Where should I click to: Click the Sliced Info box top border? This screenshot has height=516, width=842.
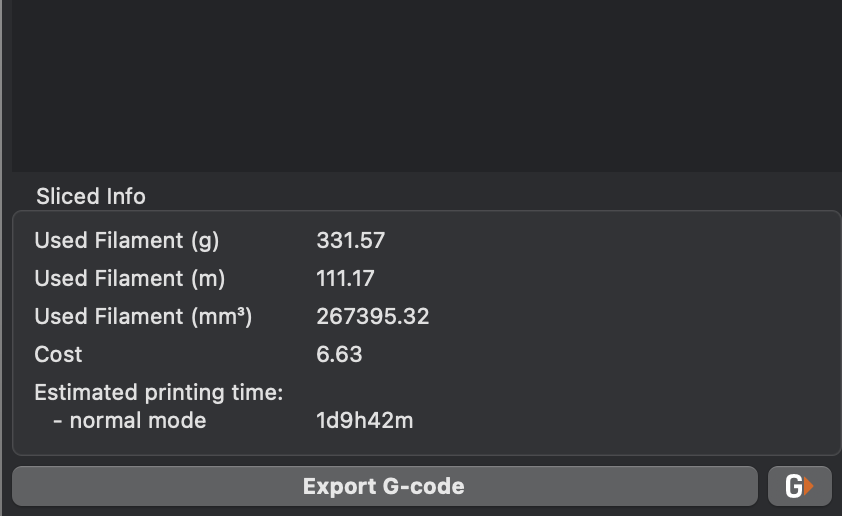426,211
